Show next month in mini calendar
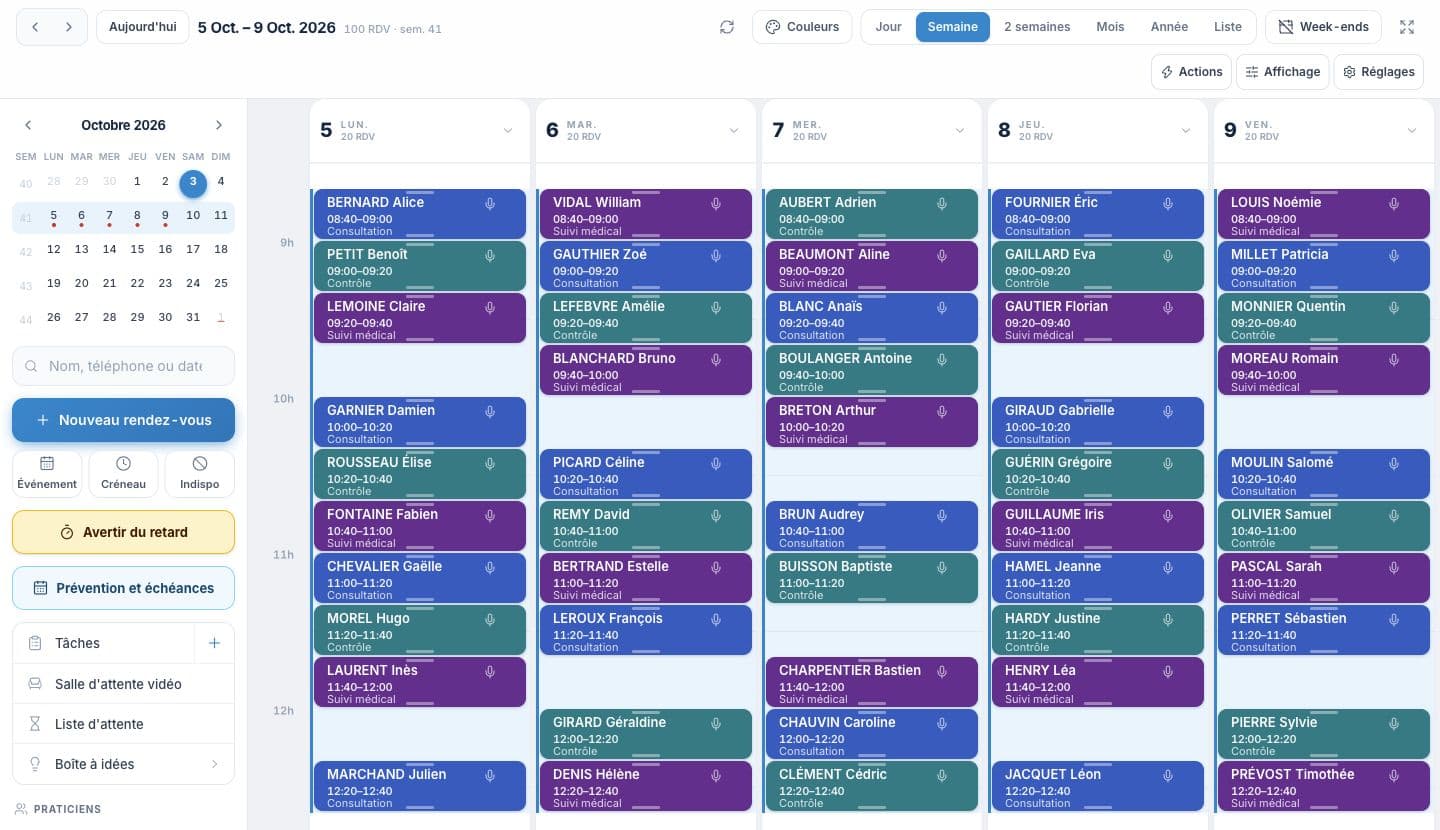 click(x=219, y=125)
